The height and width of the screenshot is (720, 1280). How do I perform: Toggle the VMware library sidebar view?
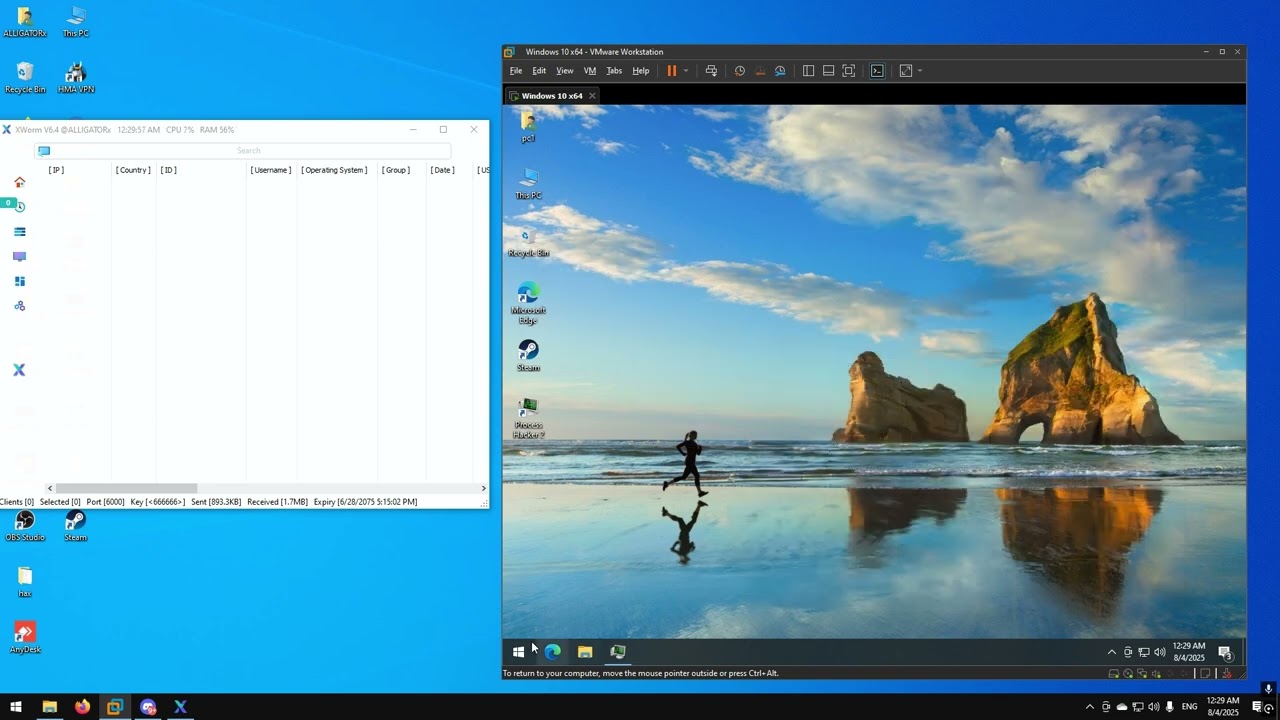(x=809, y=71)
